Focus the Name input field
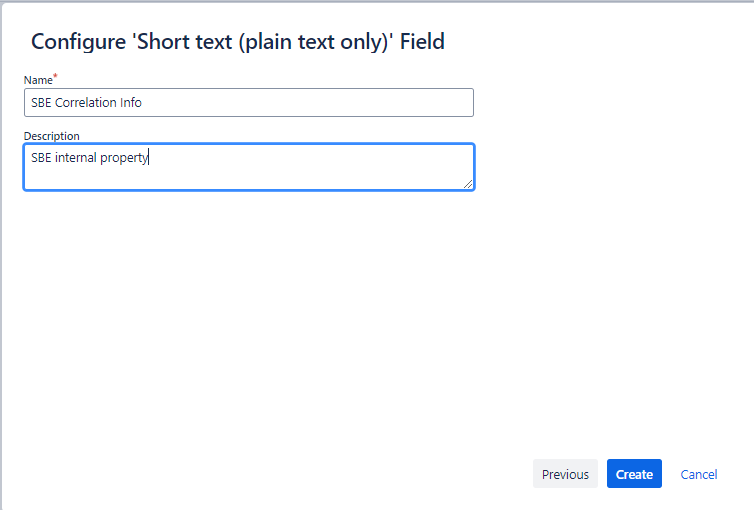 tap(249, 102)
